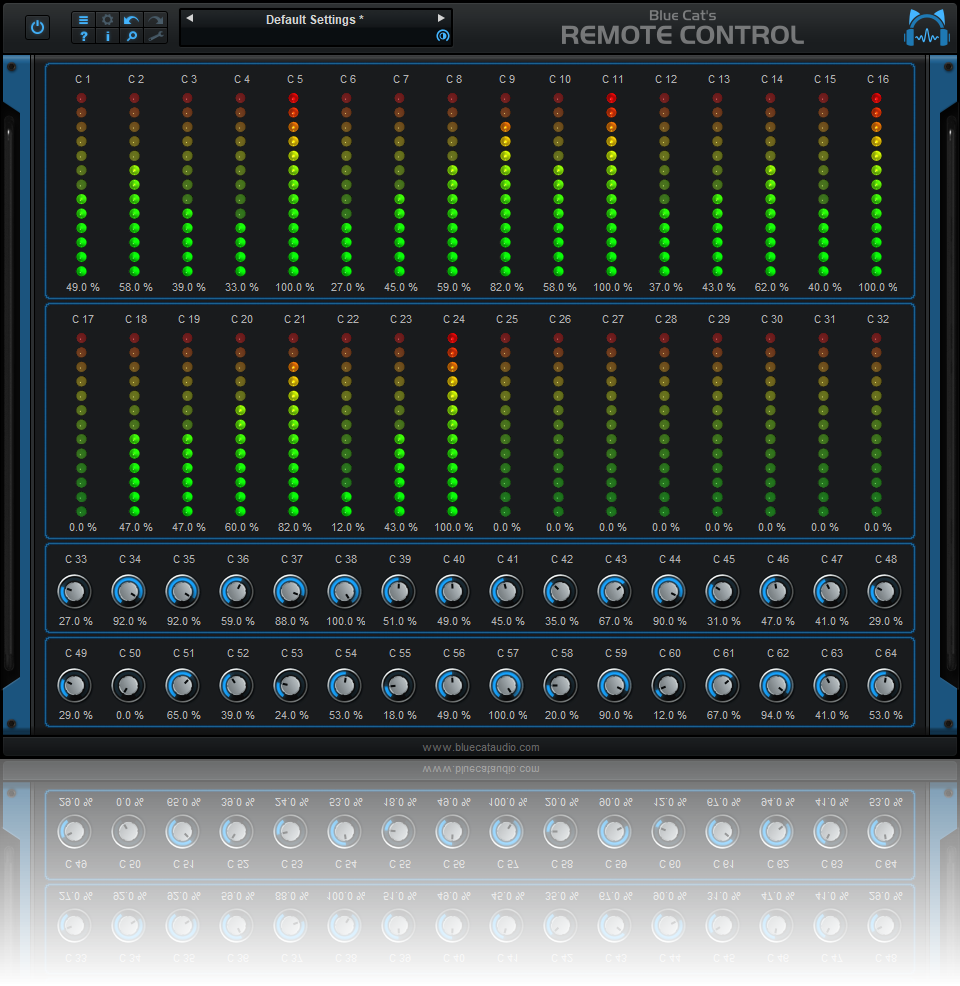Click the 60.0 % value under C 20
Viewport: 960px width, 986px height.
[241, 528]
